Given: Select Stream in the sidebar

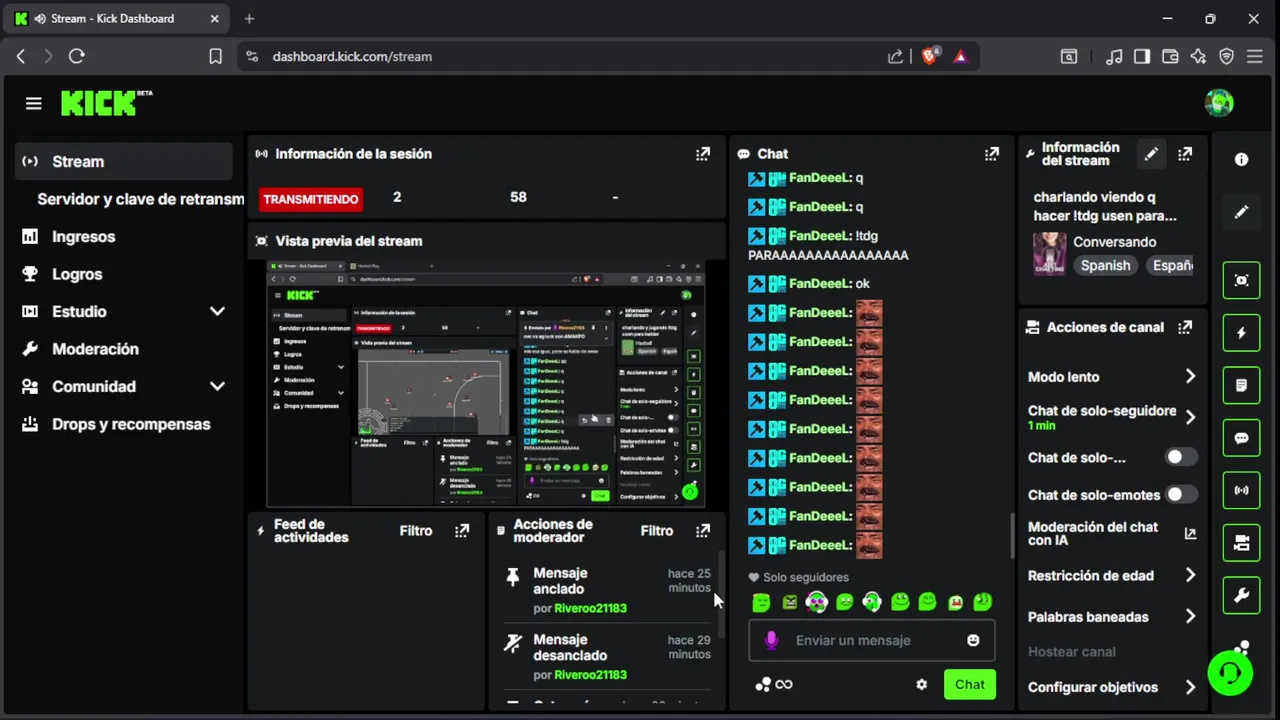Looking at the screenshot, I should [x=125, y=162].
